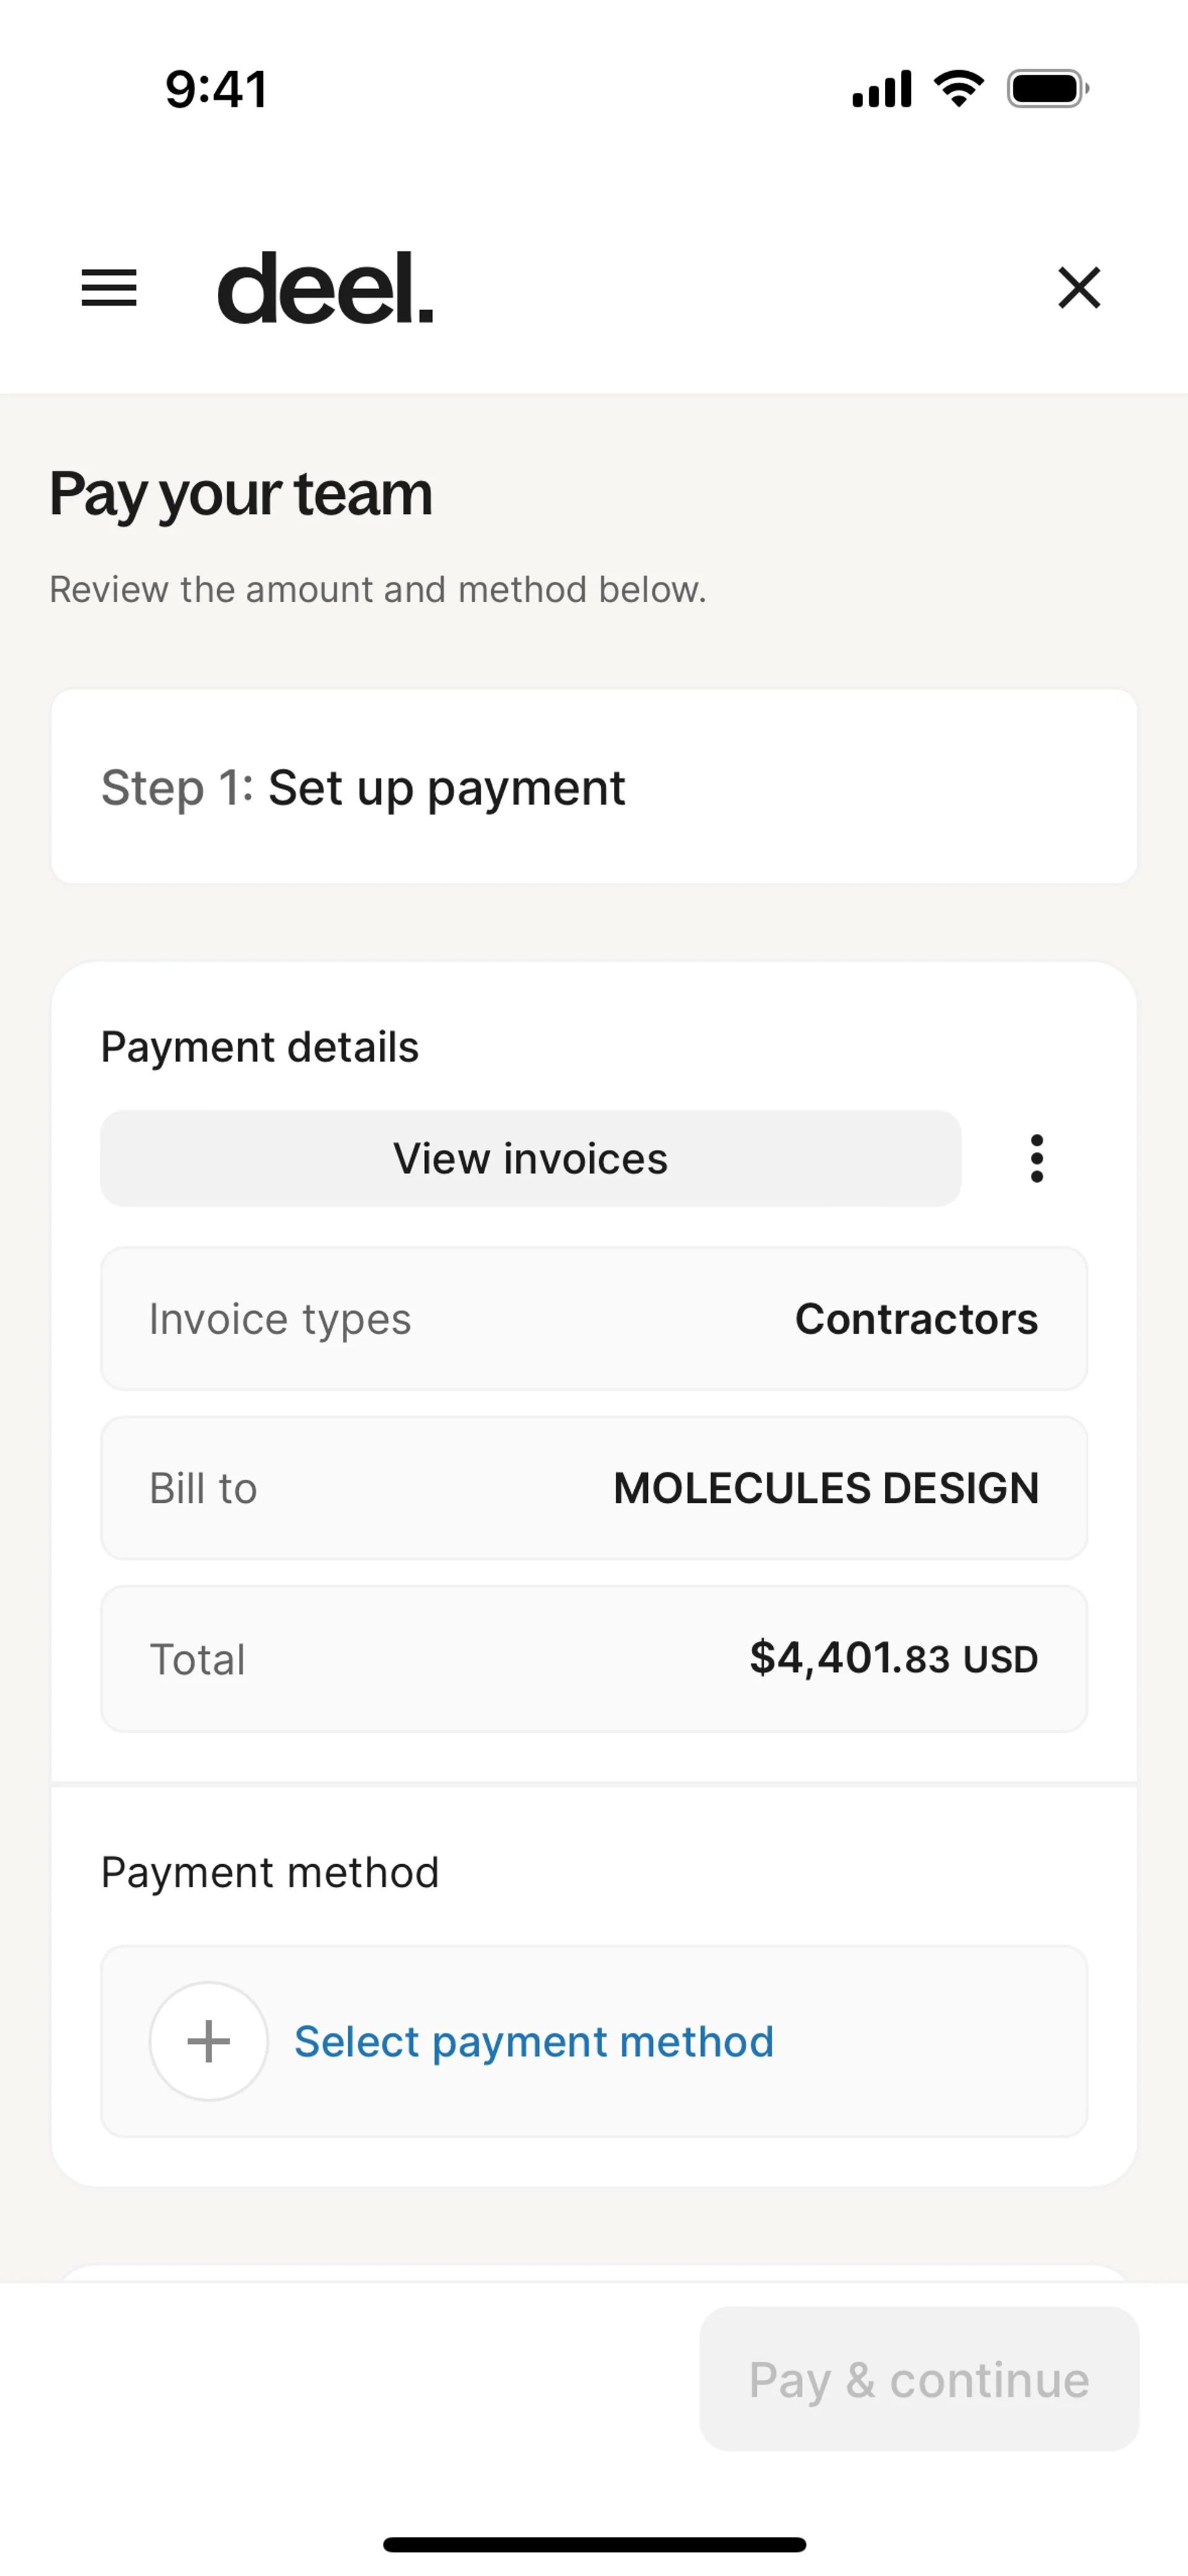Tap the battery status icon
Image resolution: width=1188 pixels, height=2576 pixels.
click(1047, 89)
